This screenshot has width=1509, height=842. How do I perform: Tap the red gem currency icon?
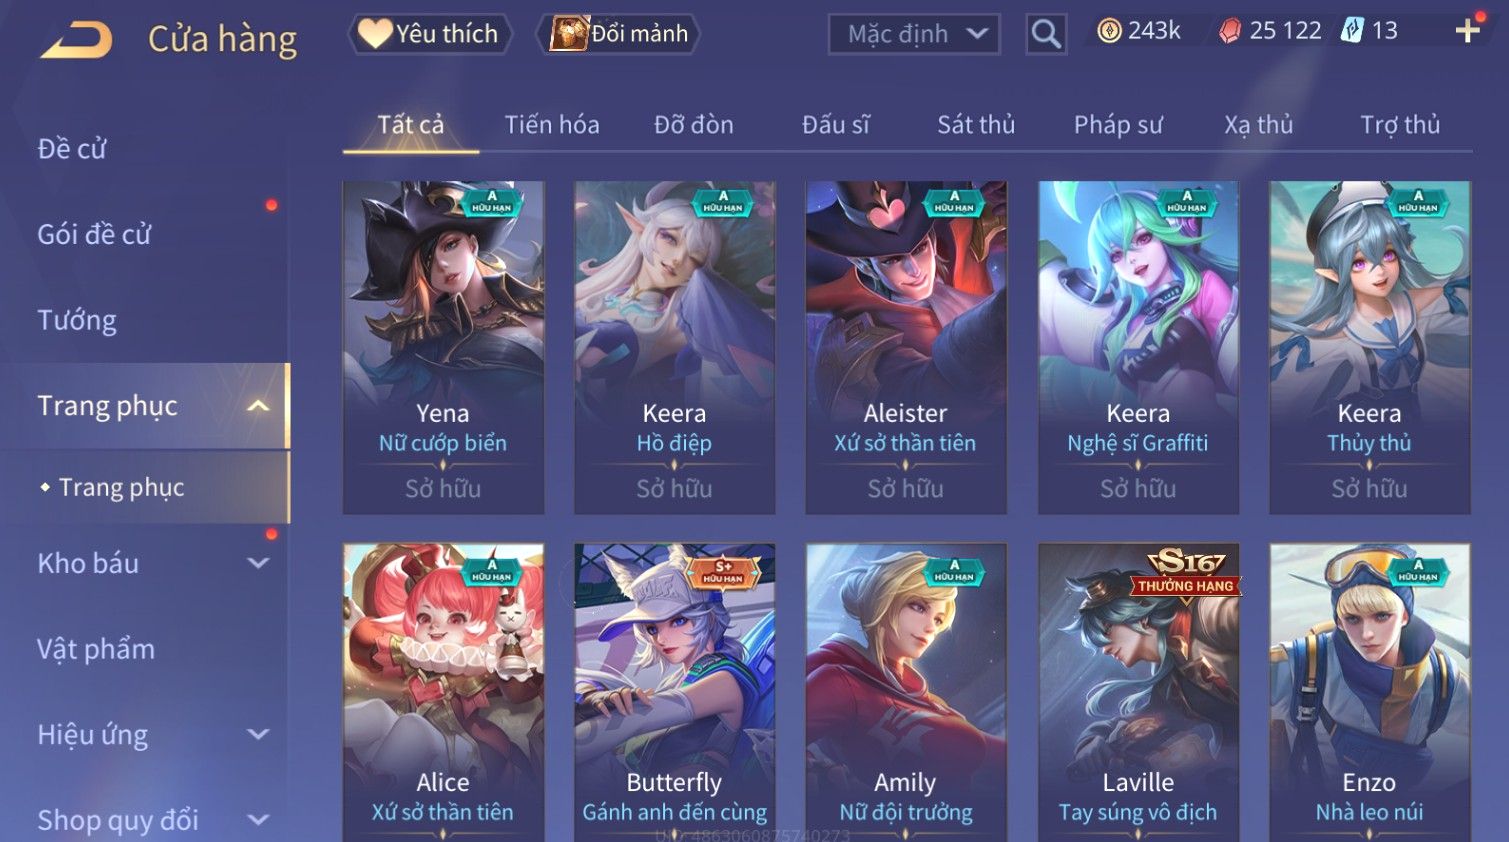[1230, 31]
